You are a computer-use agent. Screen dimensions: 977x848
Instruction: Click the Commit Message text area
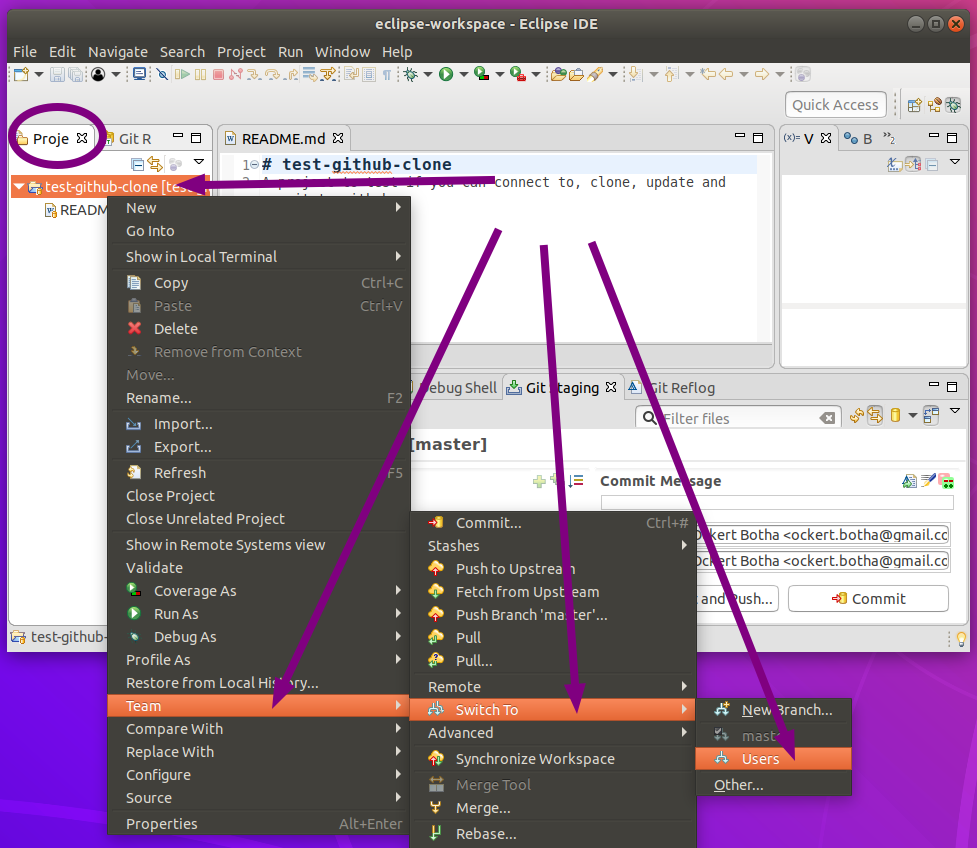pos(777,503)
